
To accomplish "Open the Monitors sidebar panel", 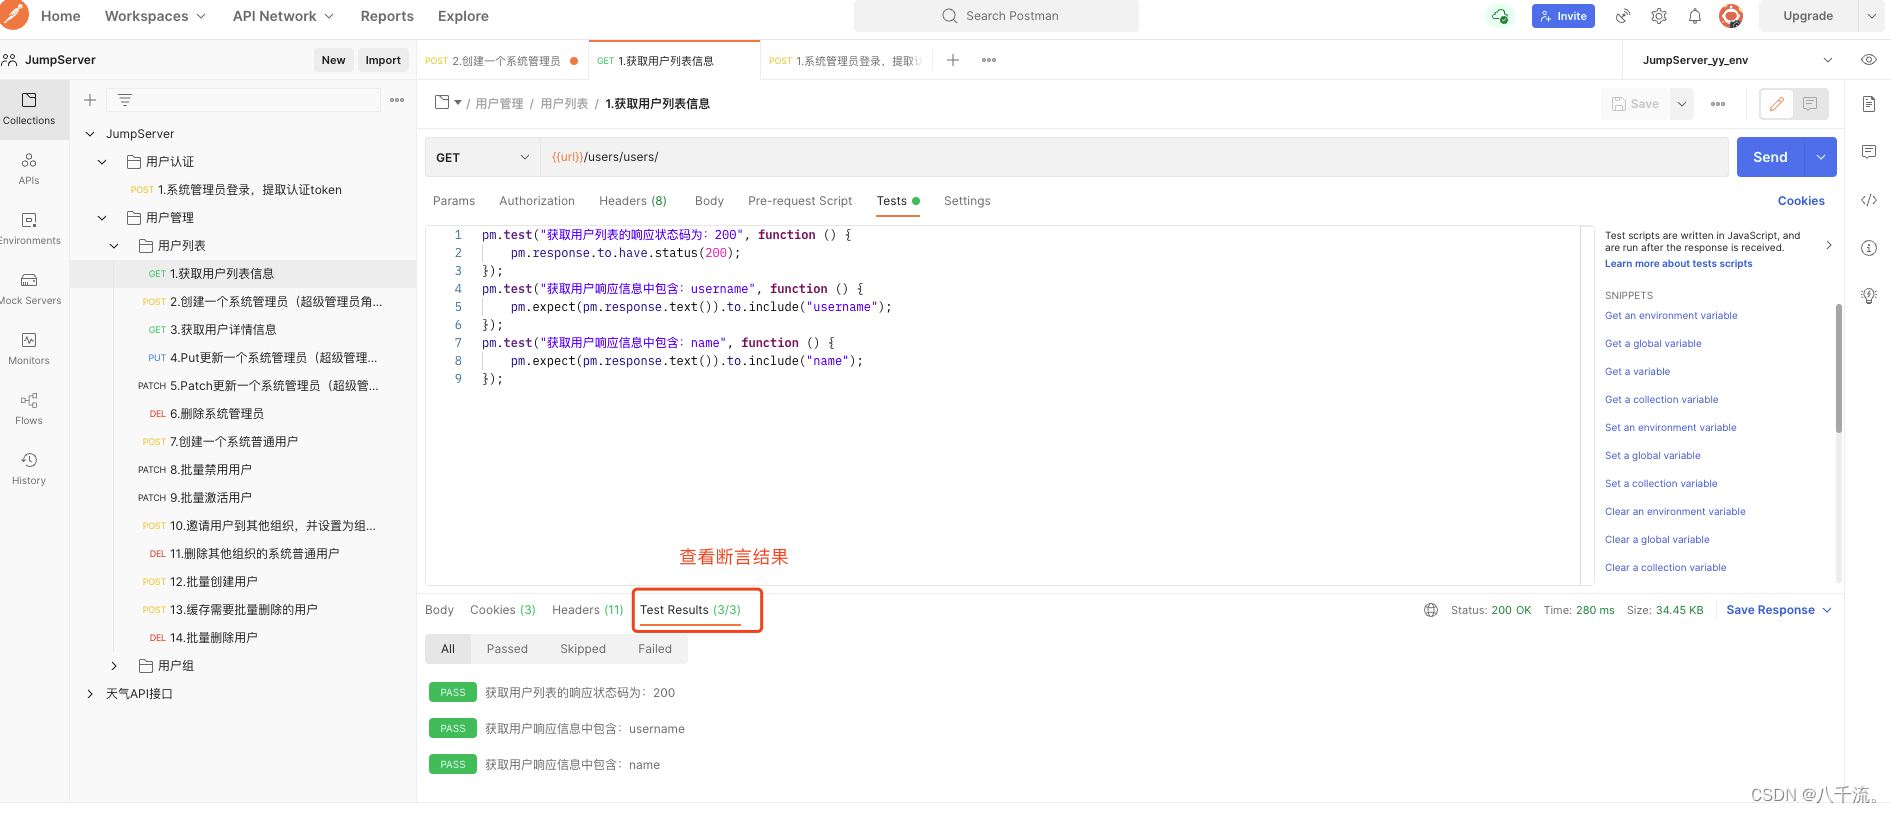I will click(29, 349).
